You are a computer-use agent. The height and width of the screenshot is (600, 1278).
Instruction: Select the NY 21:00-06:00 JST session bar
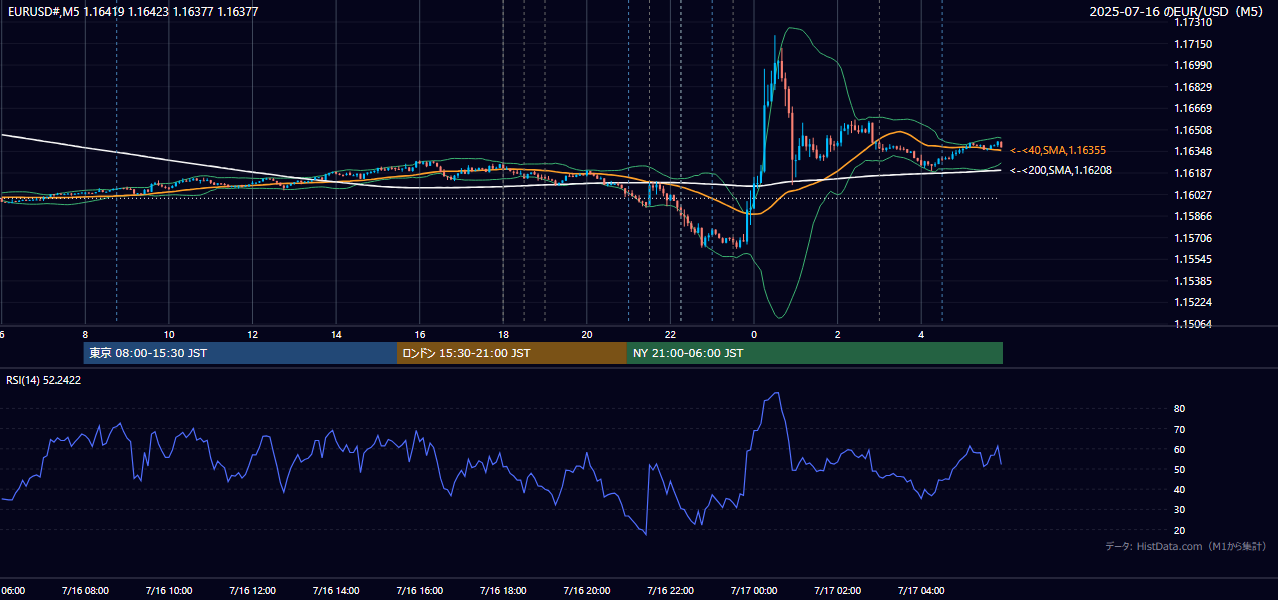pyautogui.click(x=815, y=353)
